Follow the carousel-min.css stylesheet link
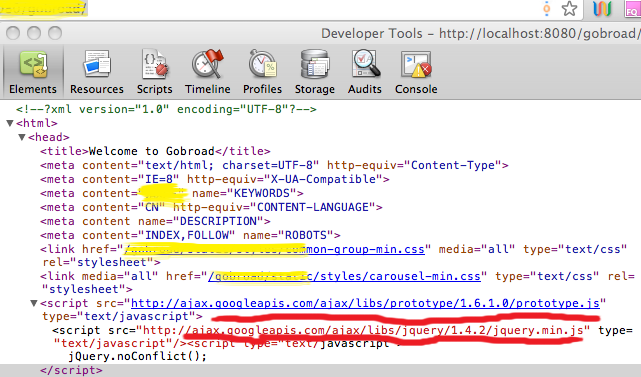Image resolution: width=641 pixels, height=377 pixels. 344,276
